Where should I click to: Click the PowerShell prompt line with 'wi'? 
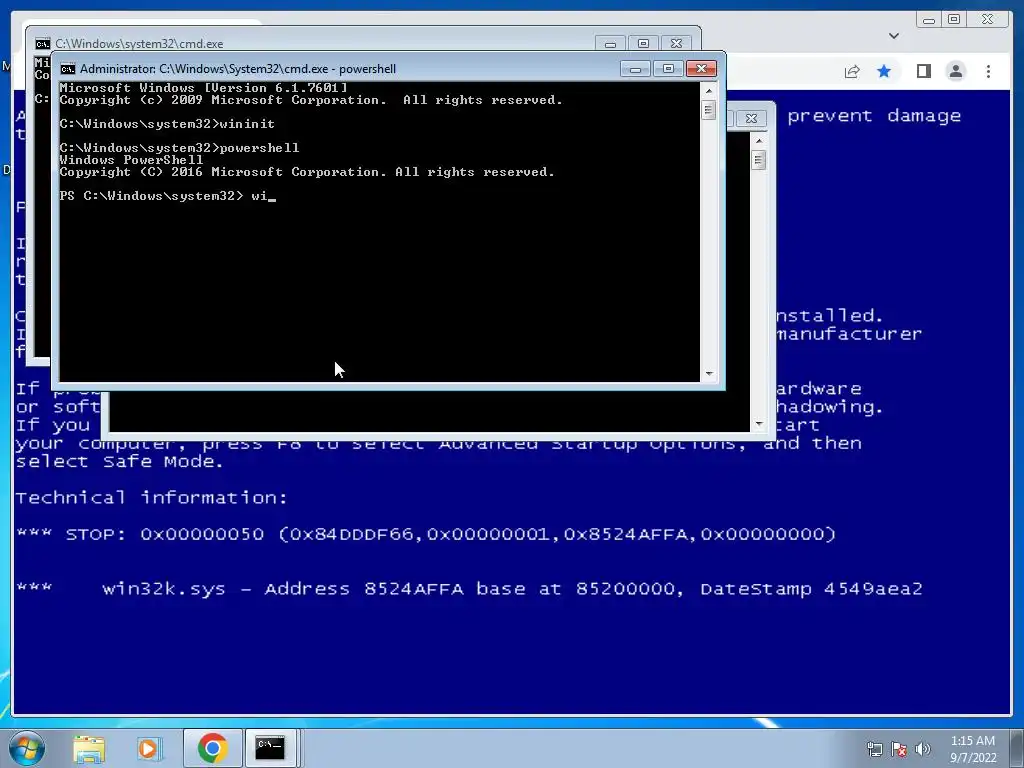[168, 196]
